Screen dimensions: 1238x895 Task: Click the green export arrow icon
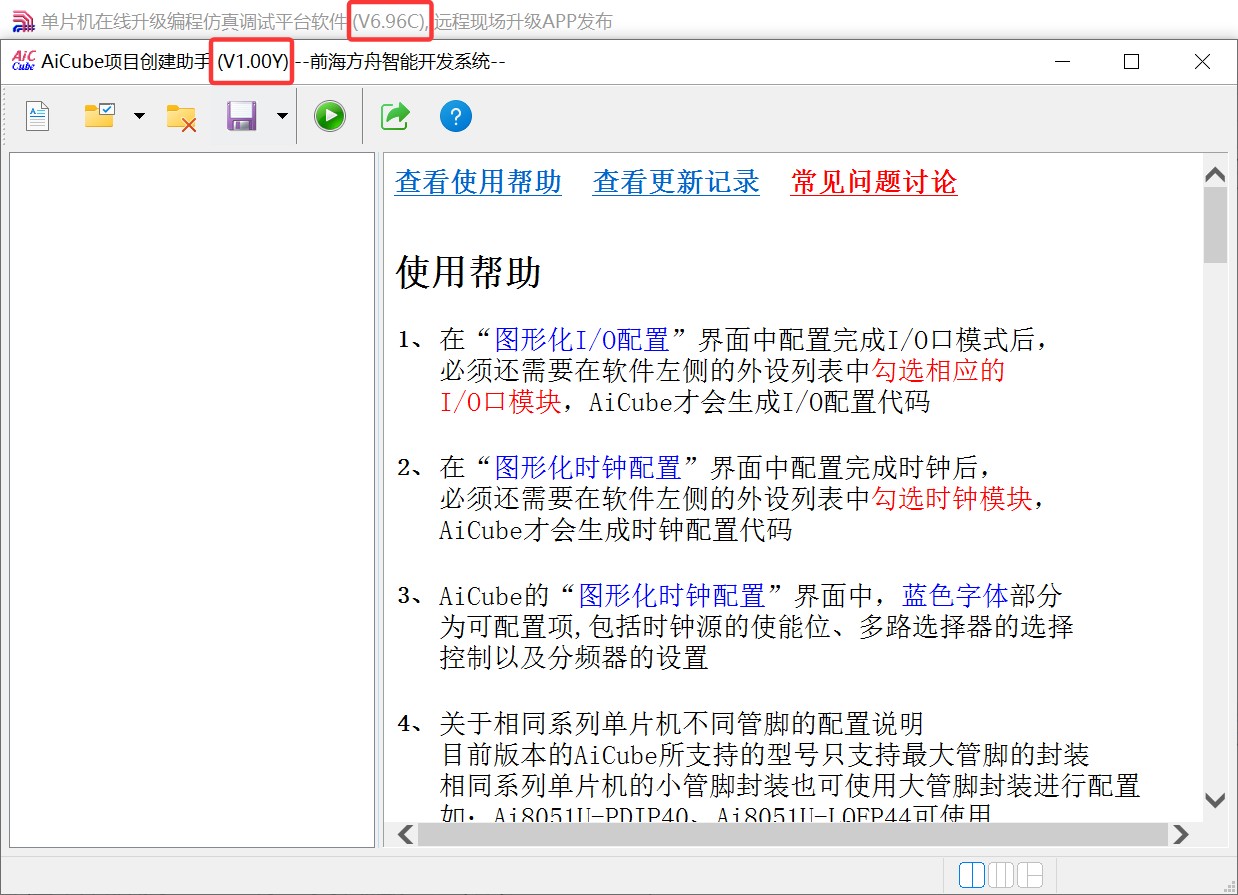[x=395, y=116]
